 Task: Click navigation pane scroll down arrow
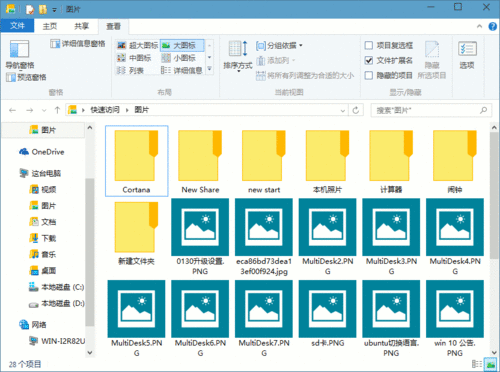point(90,352)
